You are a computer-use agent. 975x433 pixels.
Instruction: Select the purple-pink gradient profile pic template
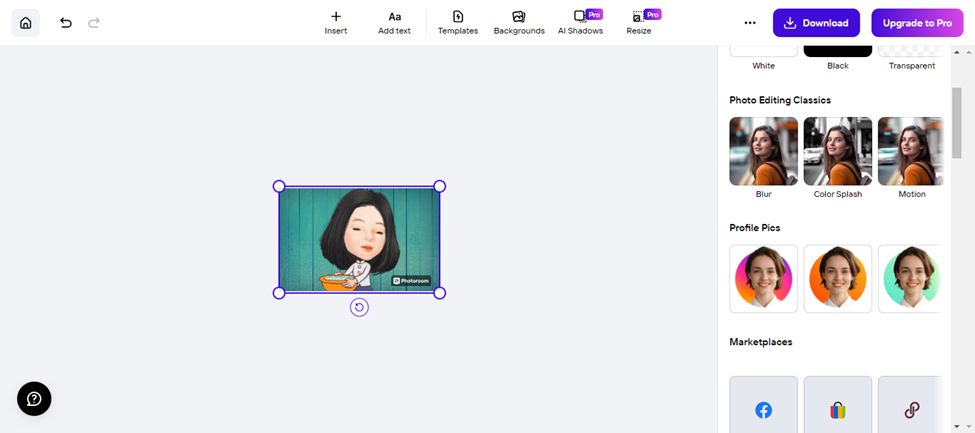pyautogui.click(x=764, y=279)
